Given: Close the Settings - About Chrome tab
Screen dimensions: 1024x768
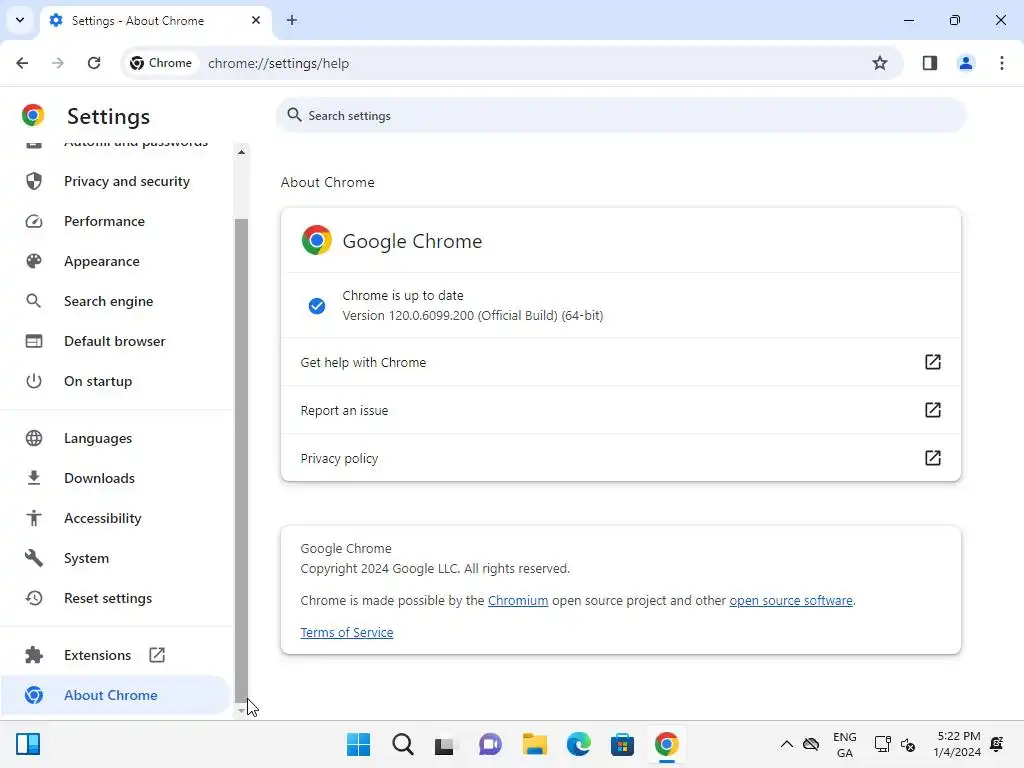Looking at the screenshot, I should [x=256, y=20].
